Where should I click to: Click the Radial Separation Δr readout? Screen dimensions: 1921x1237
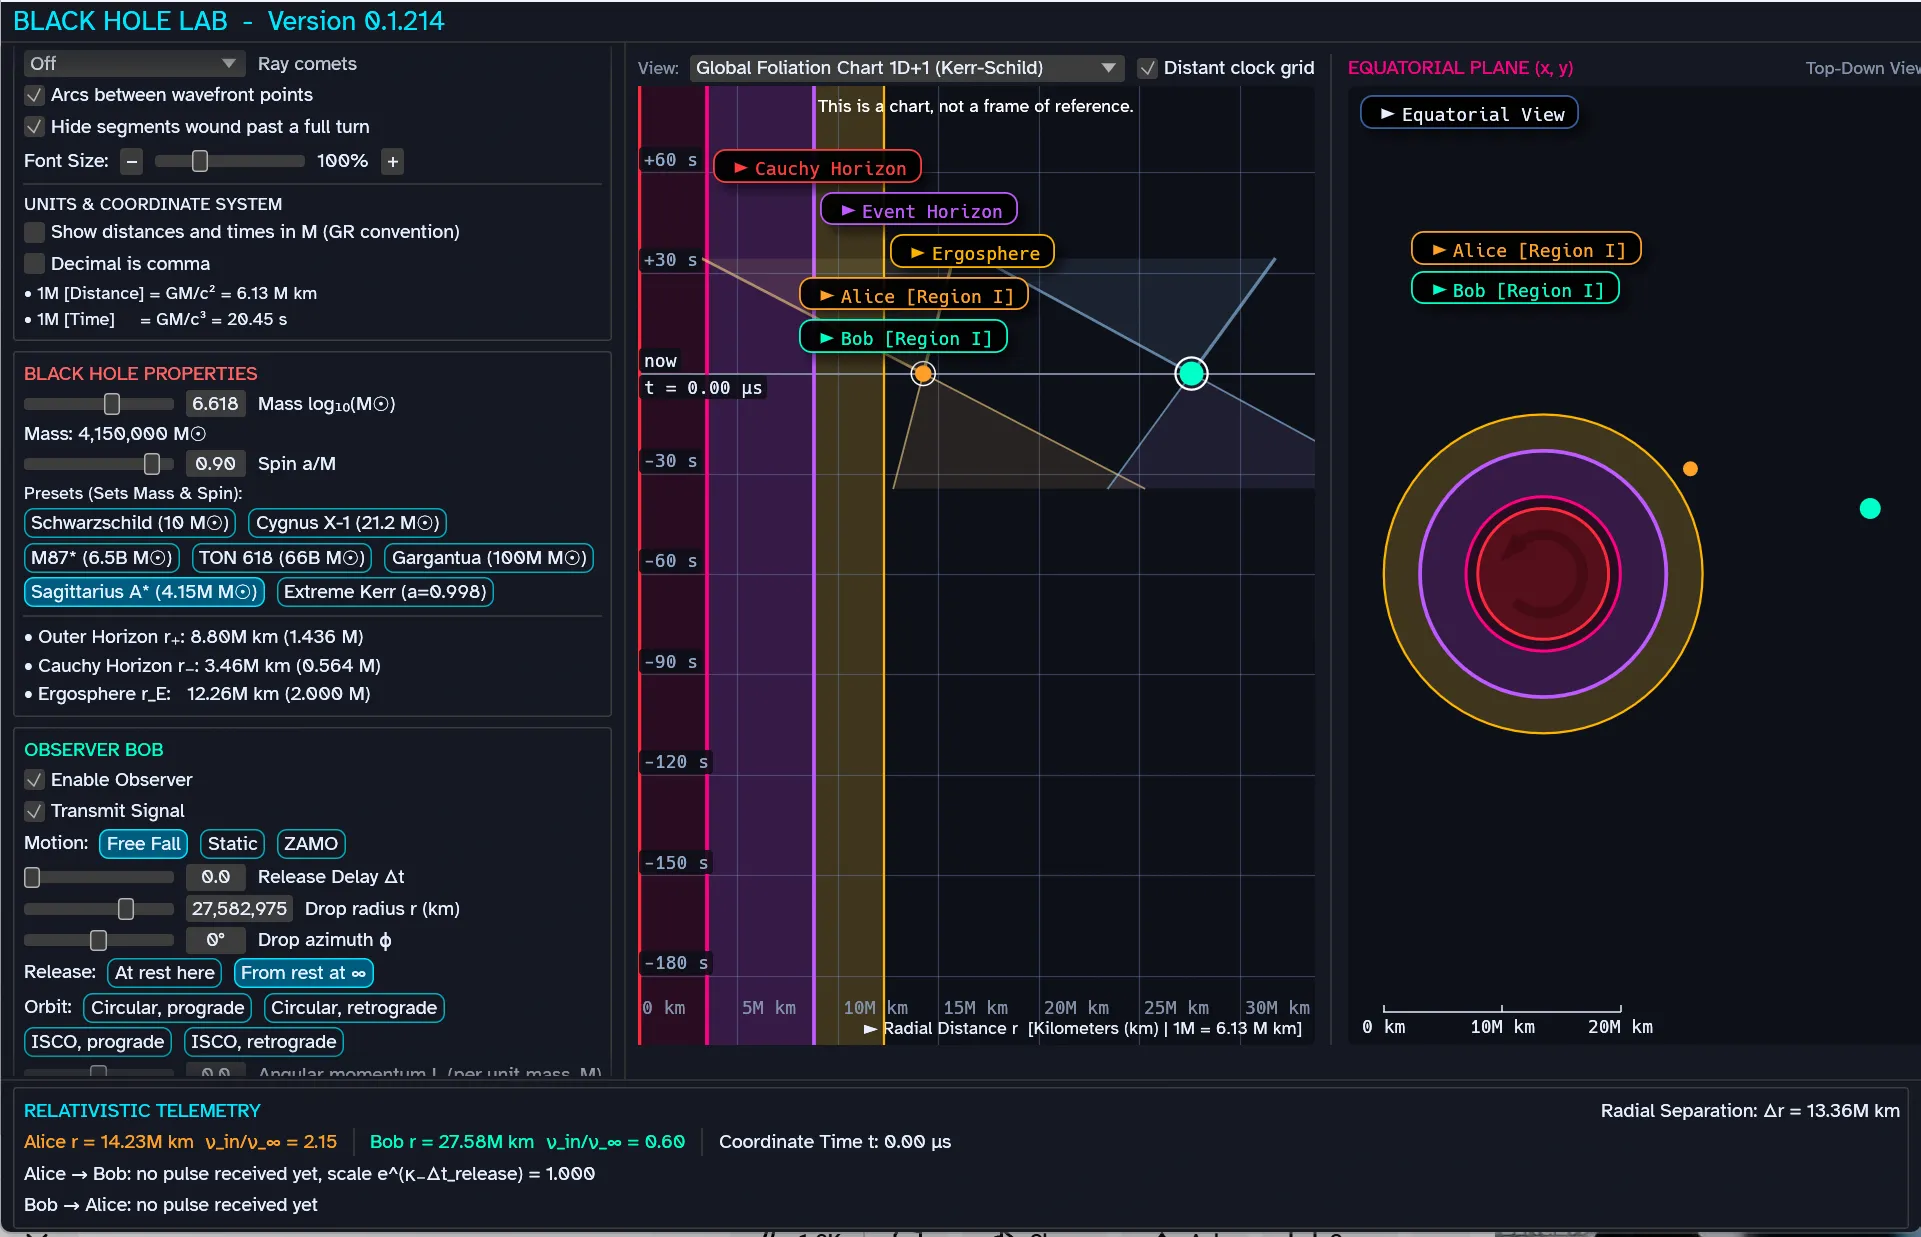pyautogui.click(x=1750, y=1111)
